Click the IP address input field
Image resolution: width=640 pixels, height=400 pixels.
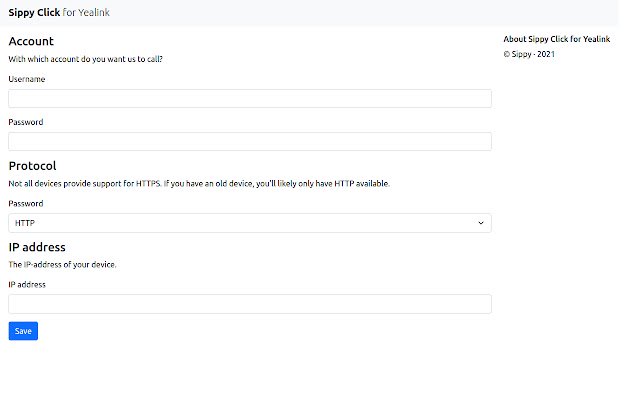click(x=250, y=304)
